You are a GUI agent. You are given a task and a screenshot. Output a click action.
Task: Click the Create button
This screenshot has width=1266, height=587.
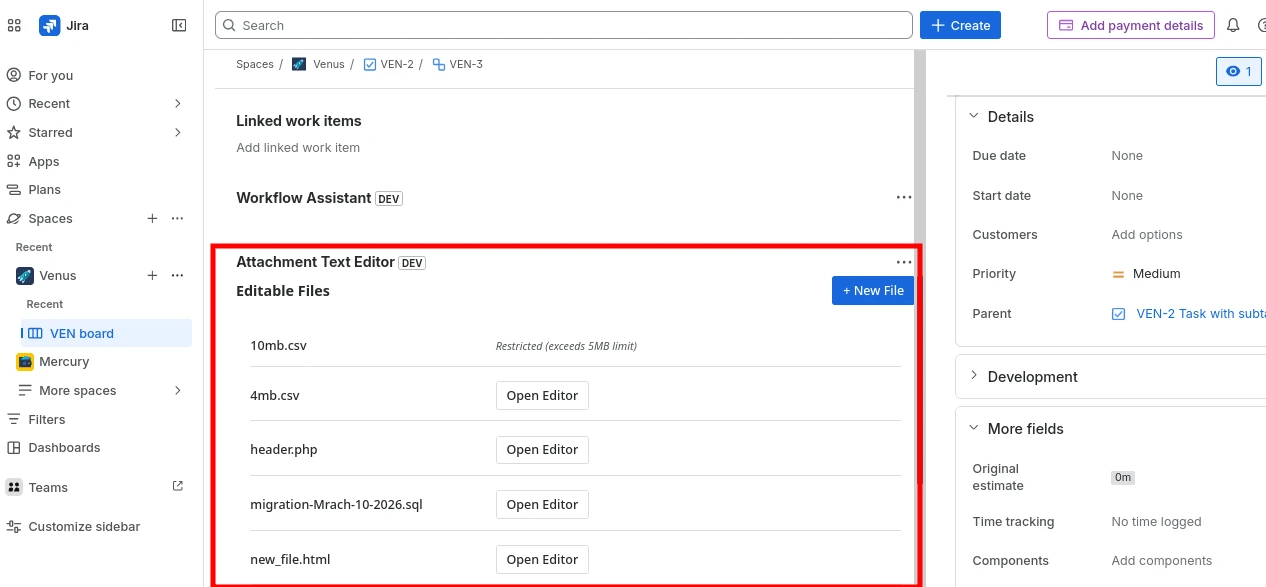pyautogui.click(x=960, y=25)
